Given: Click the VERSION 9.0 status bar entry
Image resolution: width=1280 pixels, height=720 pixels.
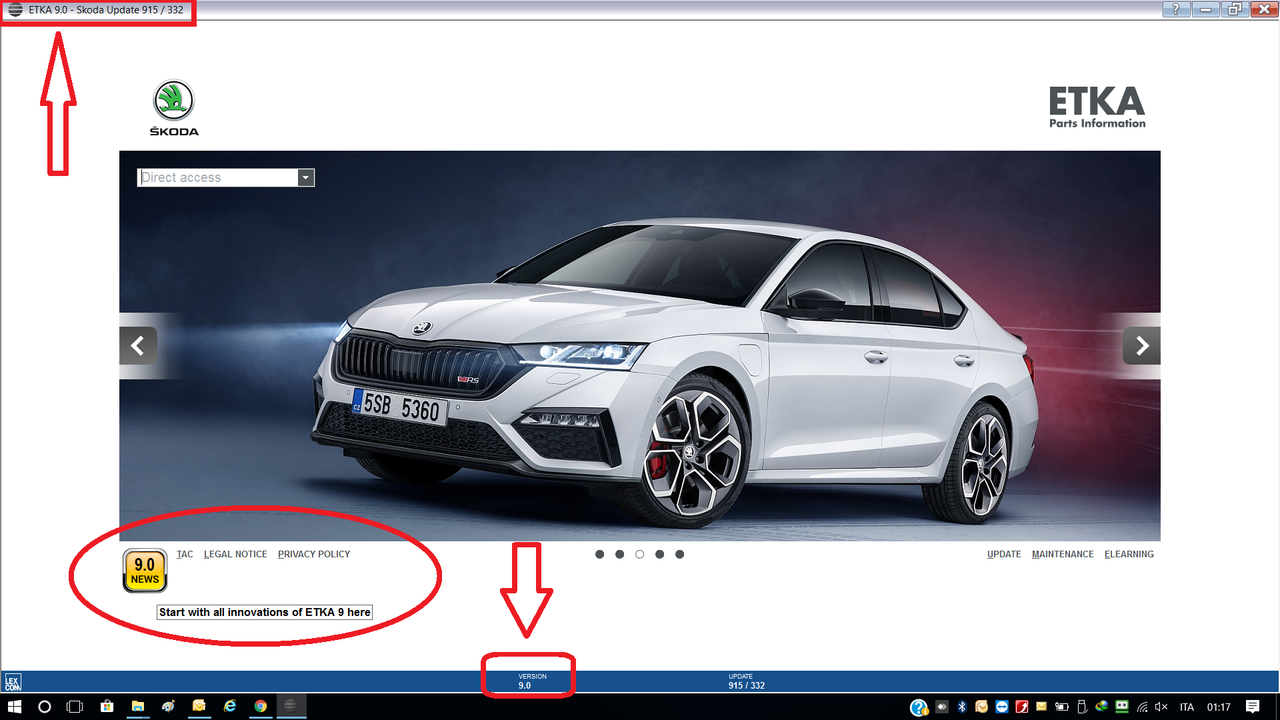Looking at the screenshot, I should (532, 681).
